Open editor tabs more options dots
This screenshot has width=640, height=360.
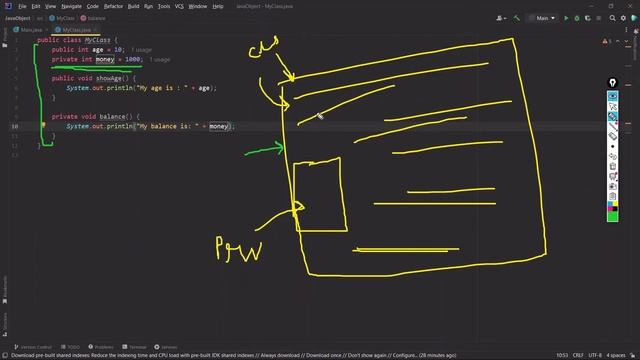pos(627,30)
